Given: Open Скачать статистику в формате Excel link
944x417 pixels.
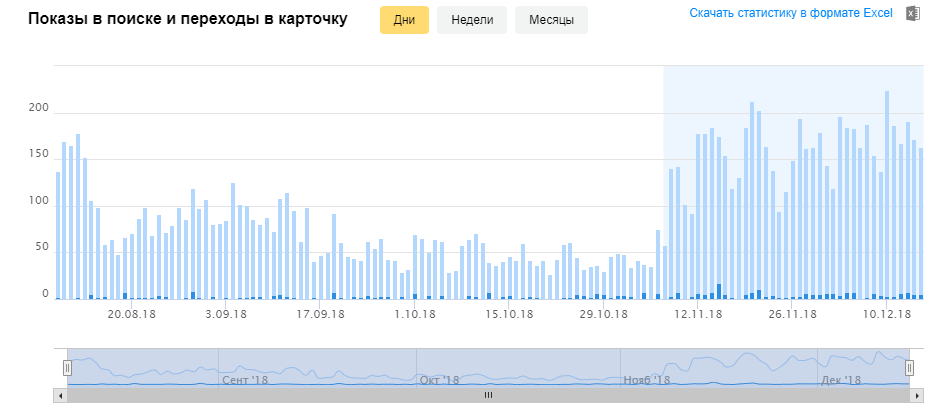Looking at the screenshot, I should point(791,13).
